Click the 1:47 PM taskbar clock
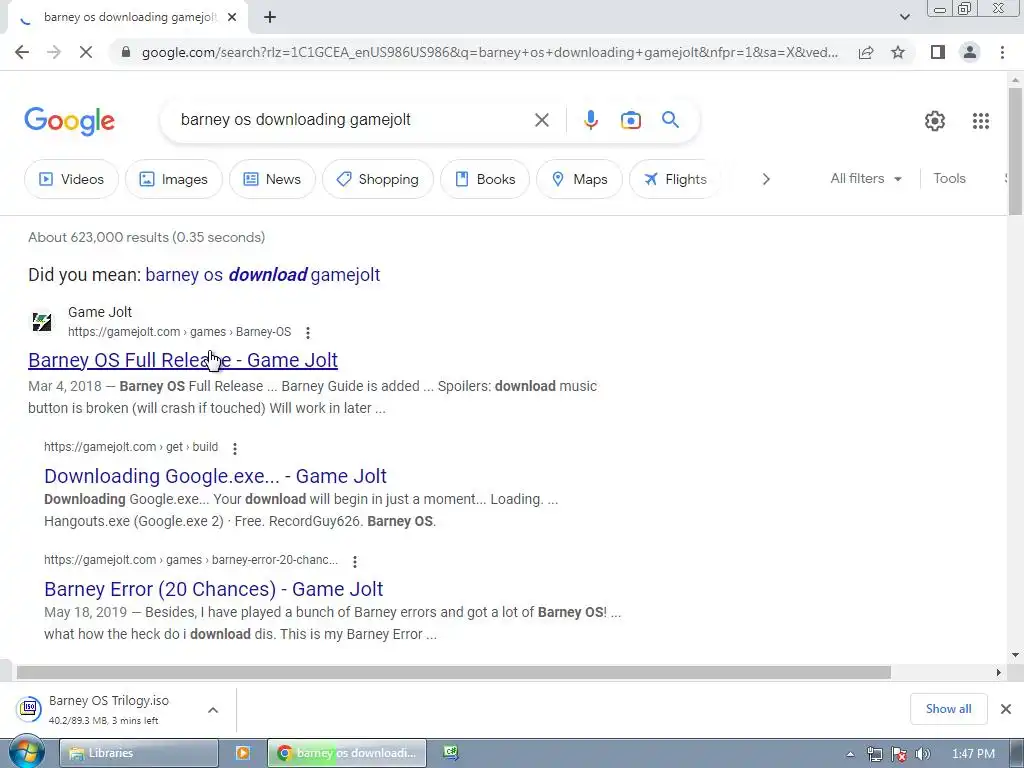Image resolution: width=1024 pixels, height=768 pixels. point(973,754)
